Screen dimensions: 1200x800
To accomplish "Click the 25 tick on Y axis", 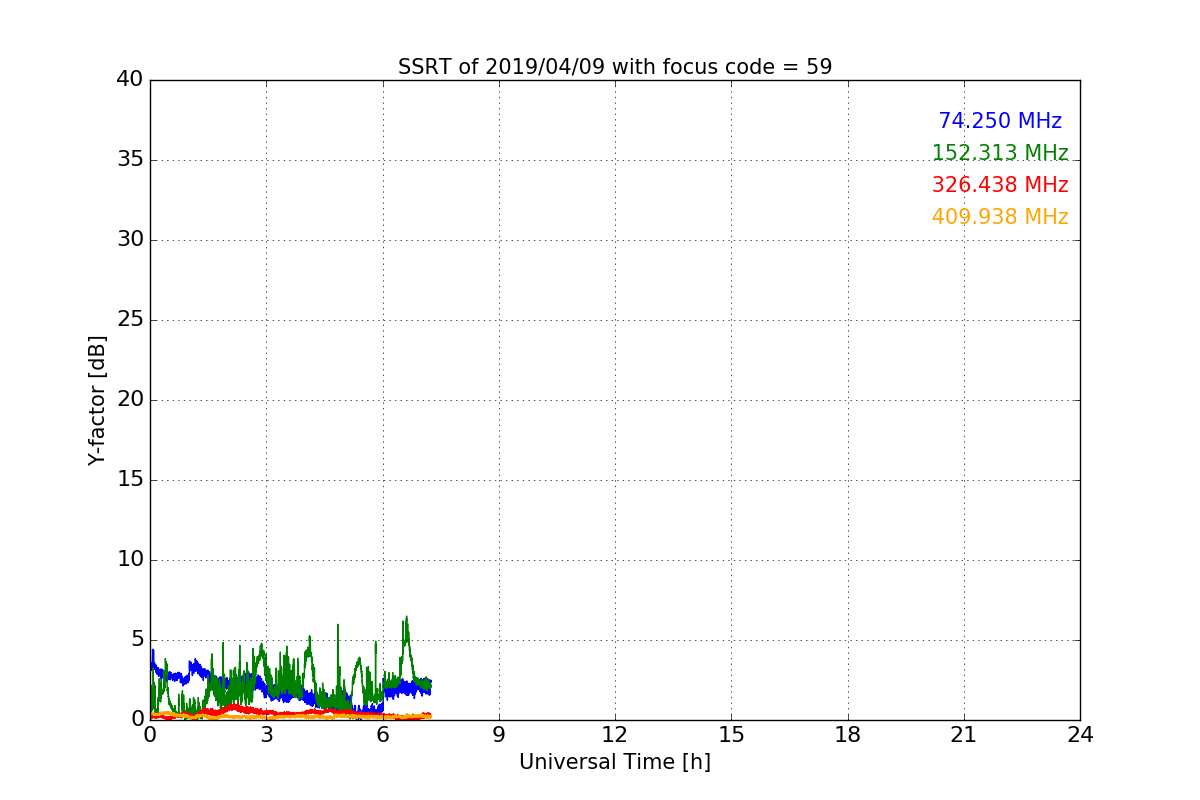I will tap(130, 320).
